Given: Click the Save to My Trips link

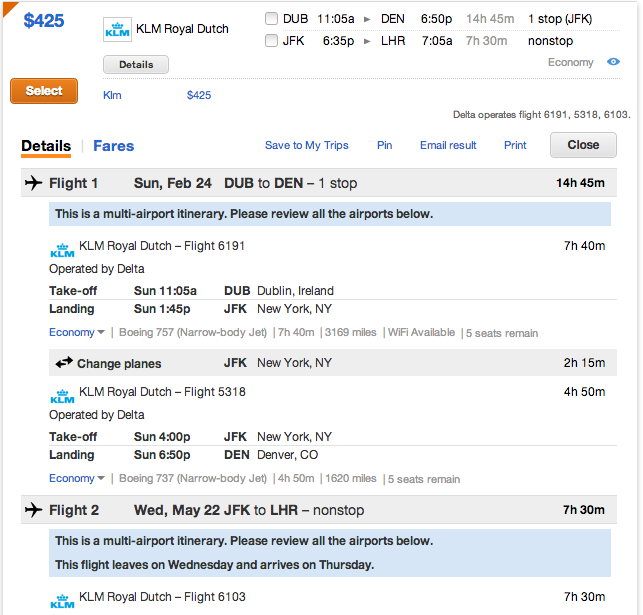Looking at the screenshot, I should pyautogui.click(x=307, y=145).
